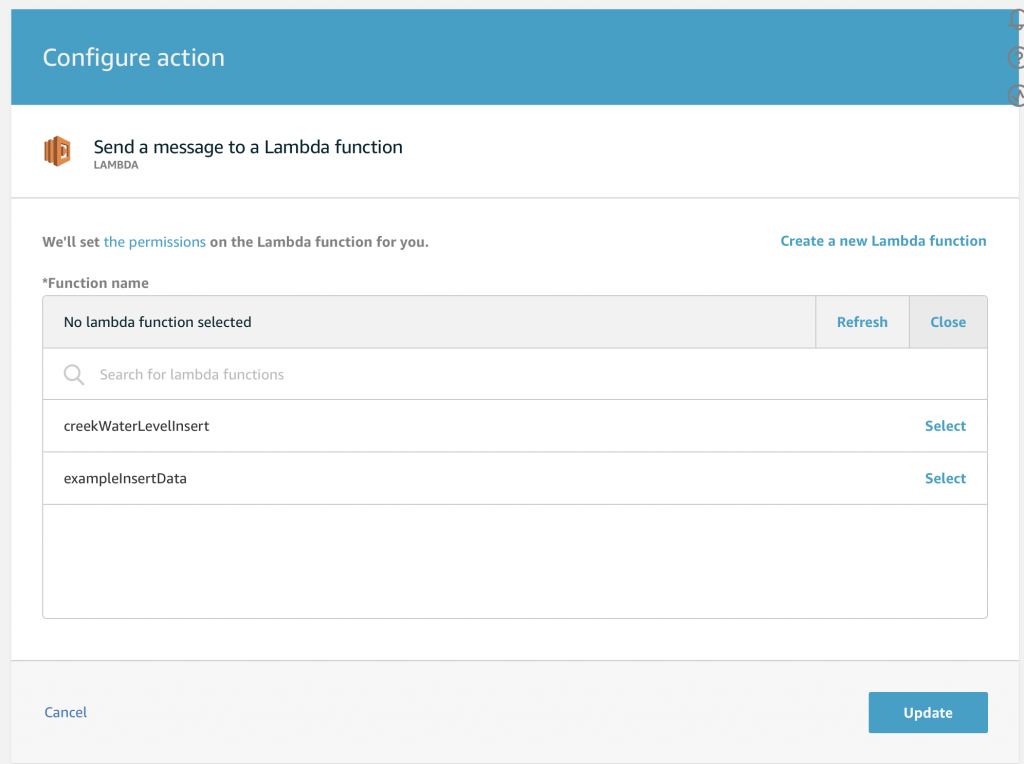
Task: Click the creekWaterLevelInsert row name
Action: [x=136, y=426]
